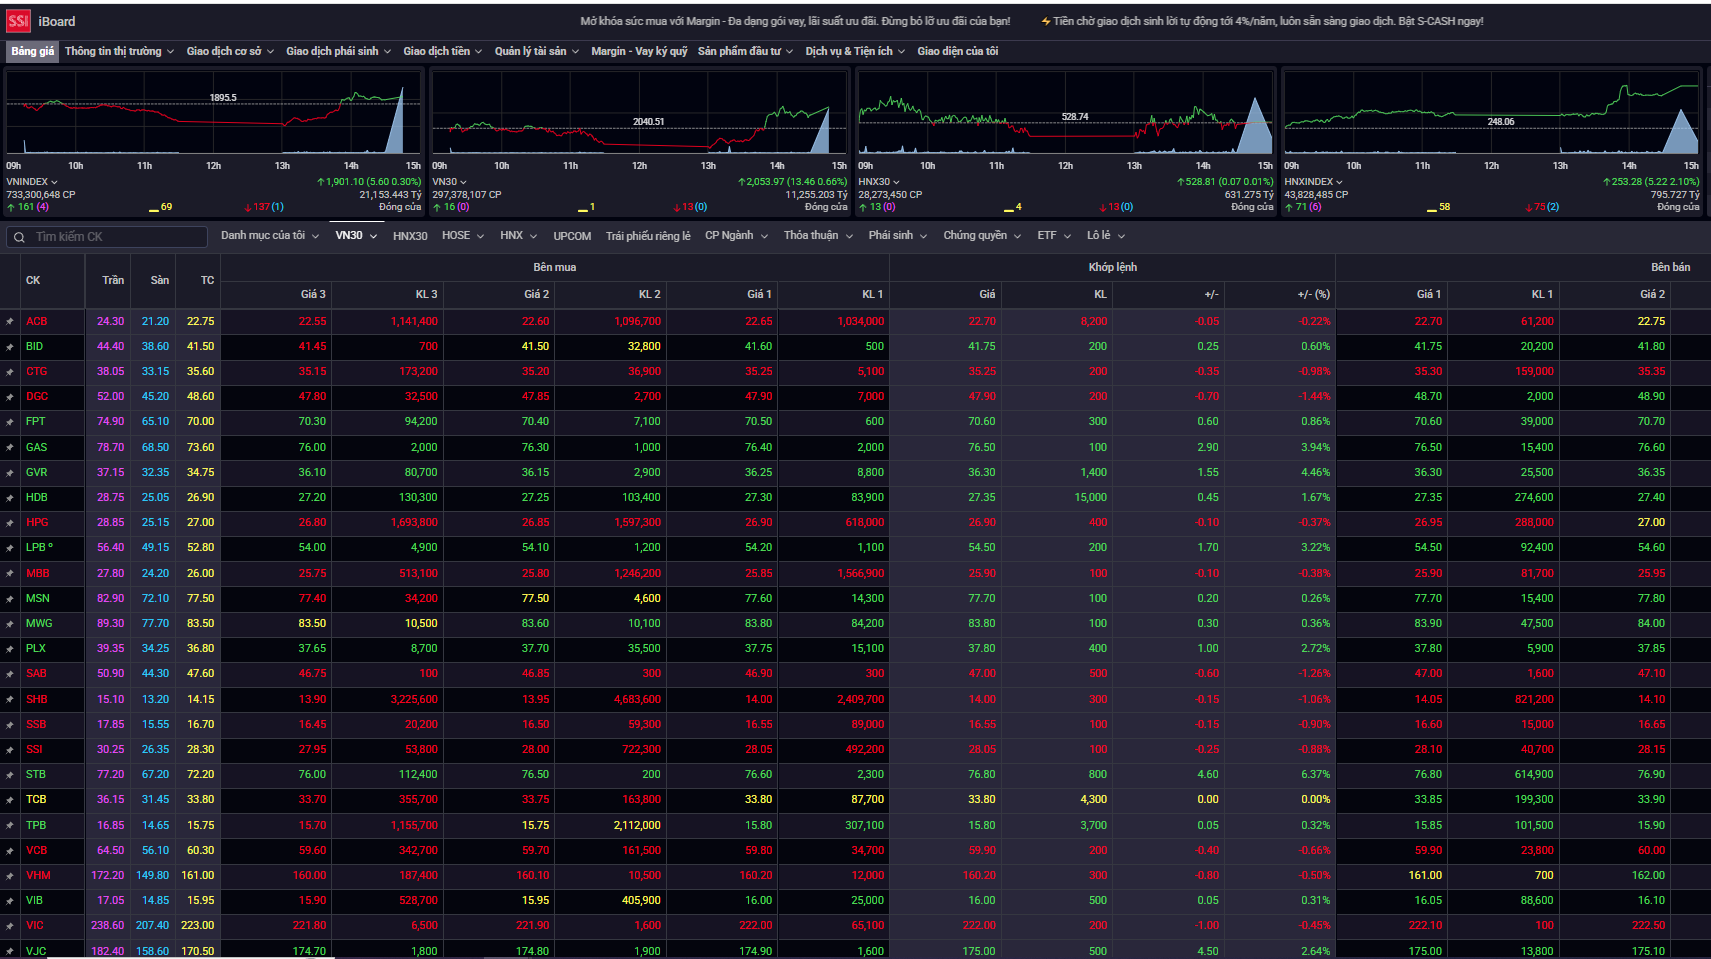Screen dimensions: 1711x959
Task: Open the Giao dịch phái sinh dropdown
Action: 338,51
